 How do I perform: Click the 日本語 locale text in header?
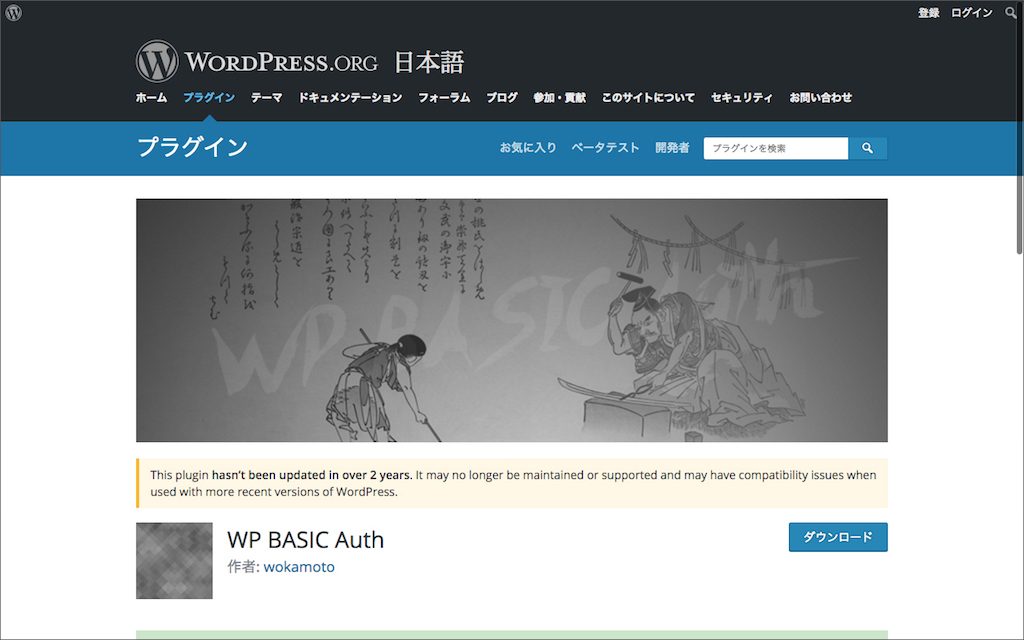click(429, 63)
